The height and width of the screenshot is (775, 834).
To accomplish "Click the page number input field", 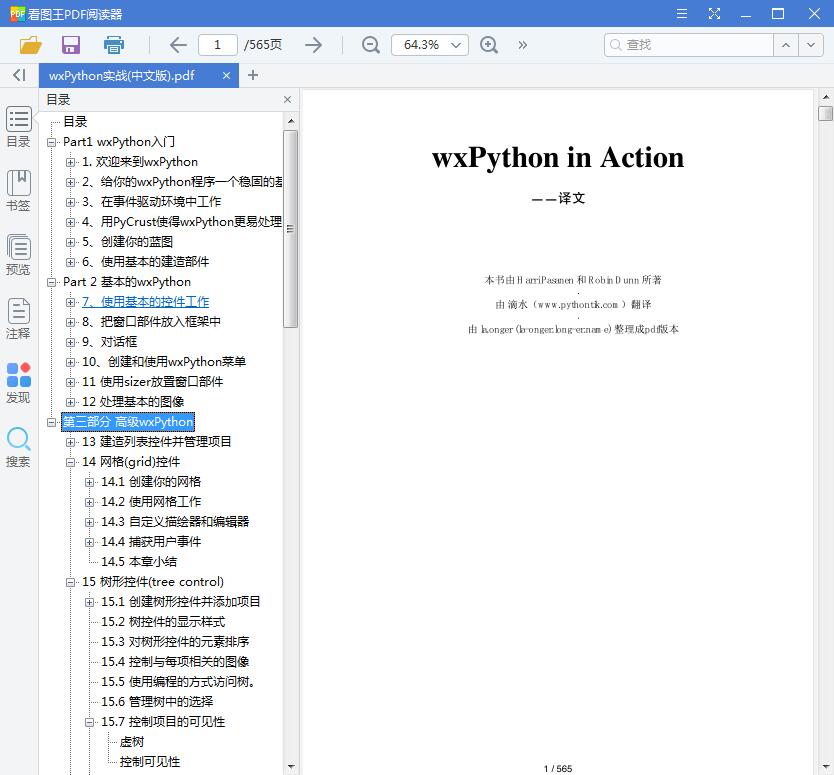I will [x=221, y=45].
